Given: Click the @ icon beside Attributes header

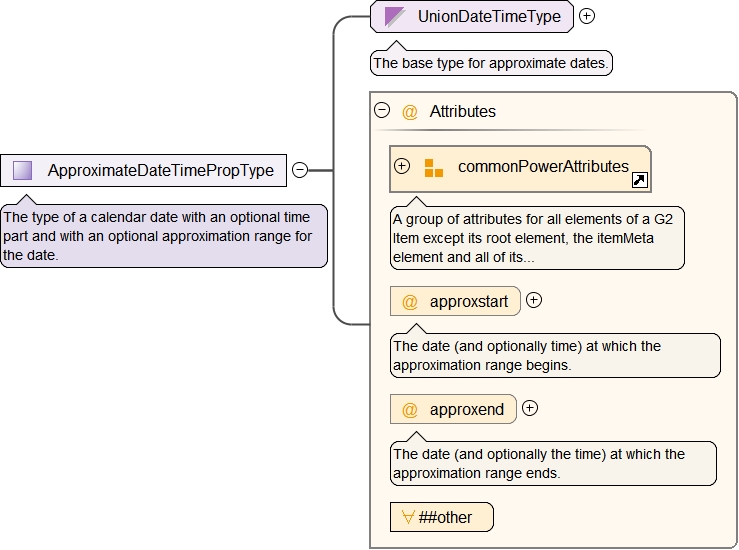Looking at the screenshot, I should point(410,112).
